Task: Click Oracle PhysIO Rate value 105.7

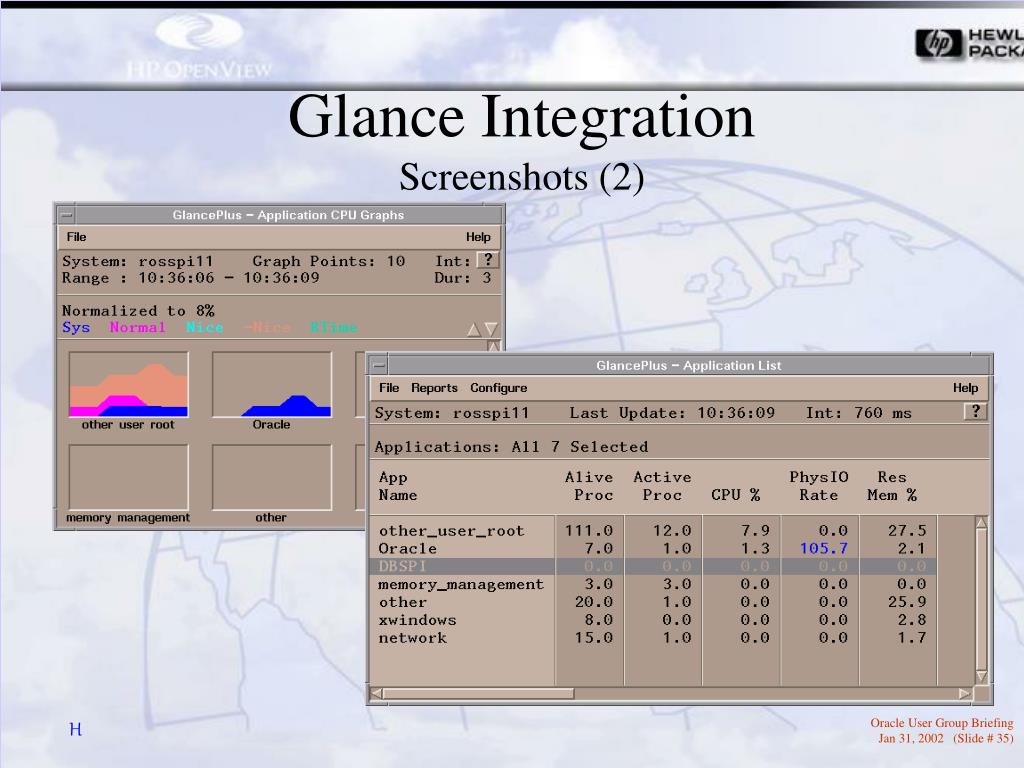Action: point(824,549)
